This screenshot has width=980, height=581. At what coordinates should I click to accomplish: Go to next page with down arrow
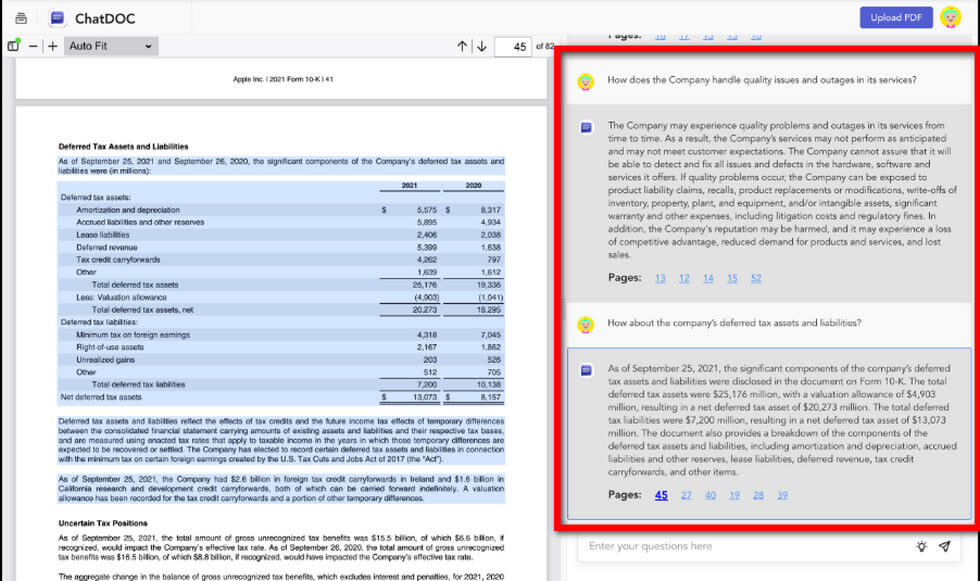[480, 45]
